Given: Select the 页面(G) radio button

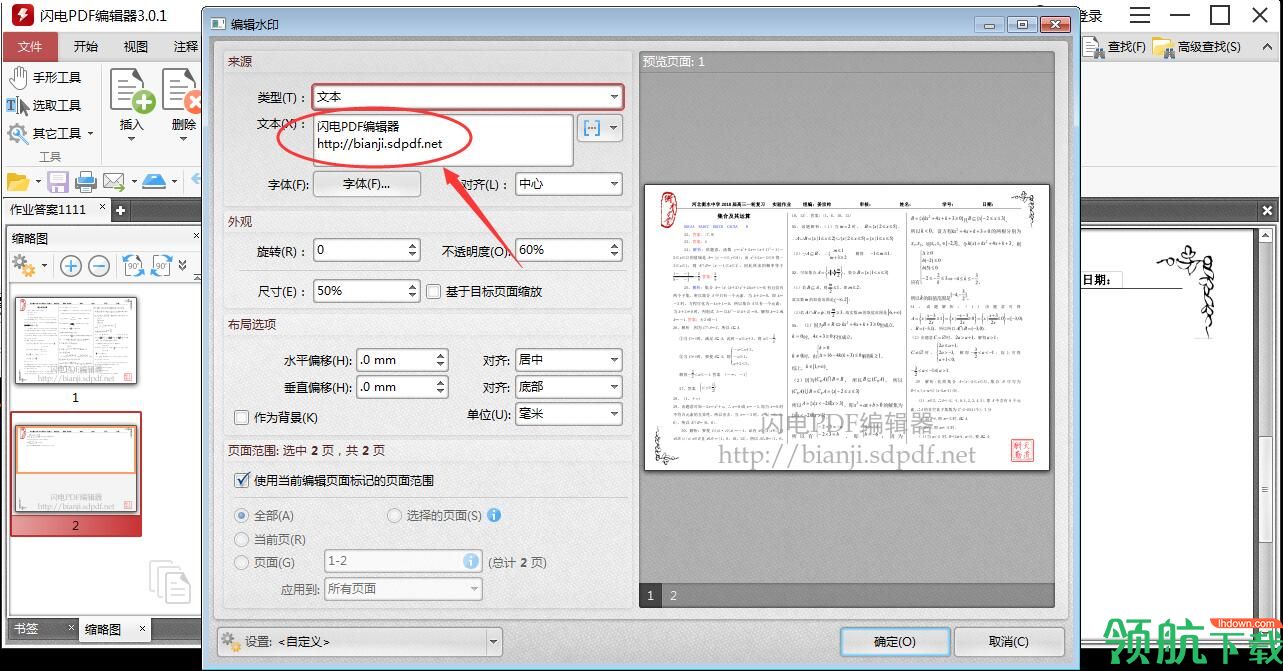Looking at the screenshot, I should coord(241,562).
